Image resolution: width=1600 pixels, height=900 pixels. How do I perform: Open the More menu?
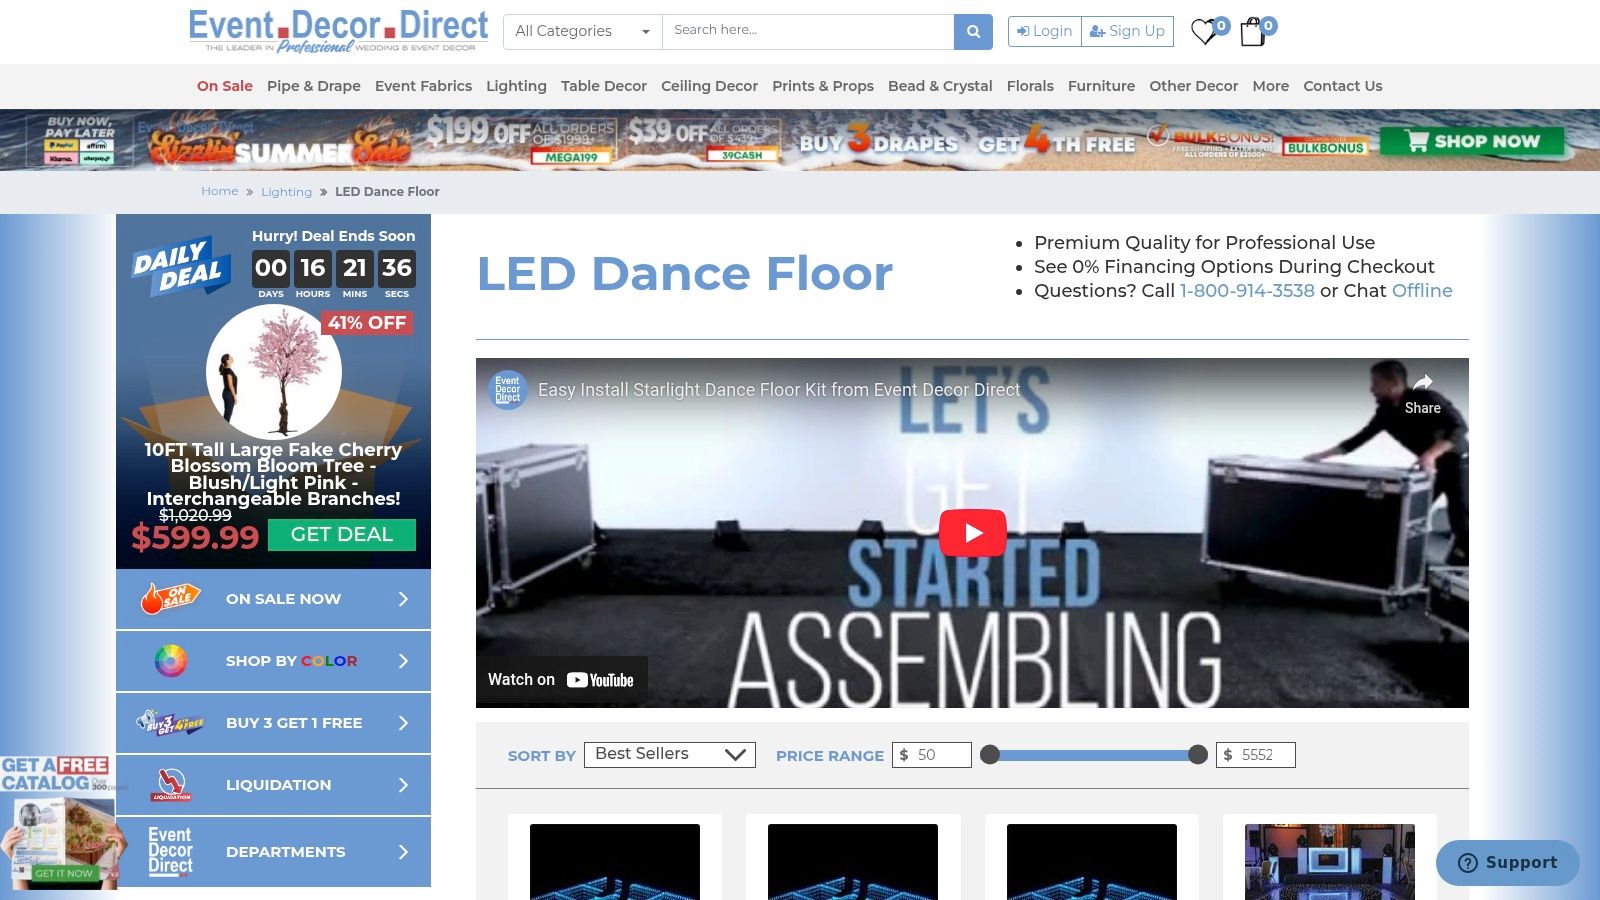pyautogui.click(x=1271, y=86)
